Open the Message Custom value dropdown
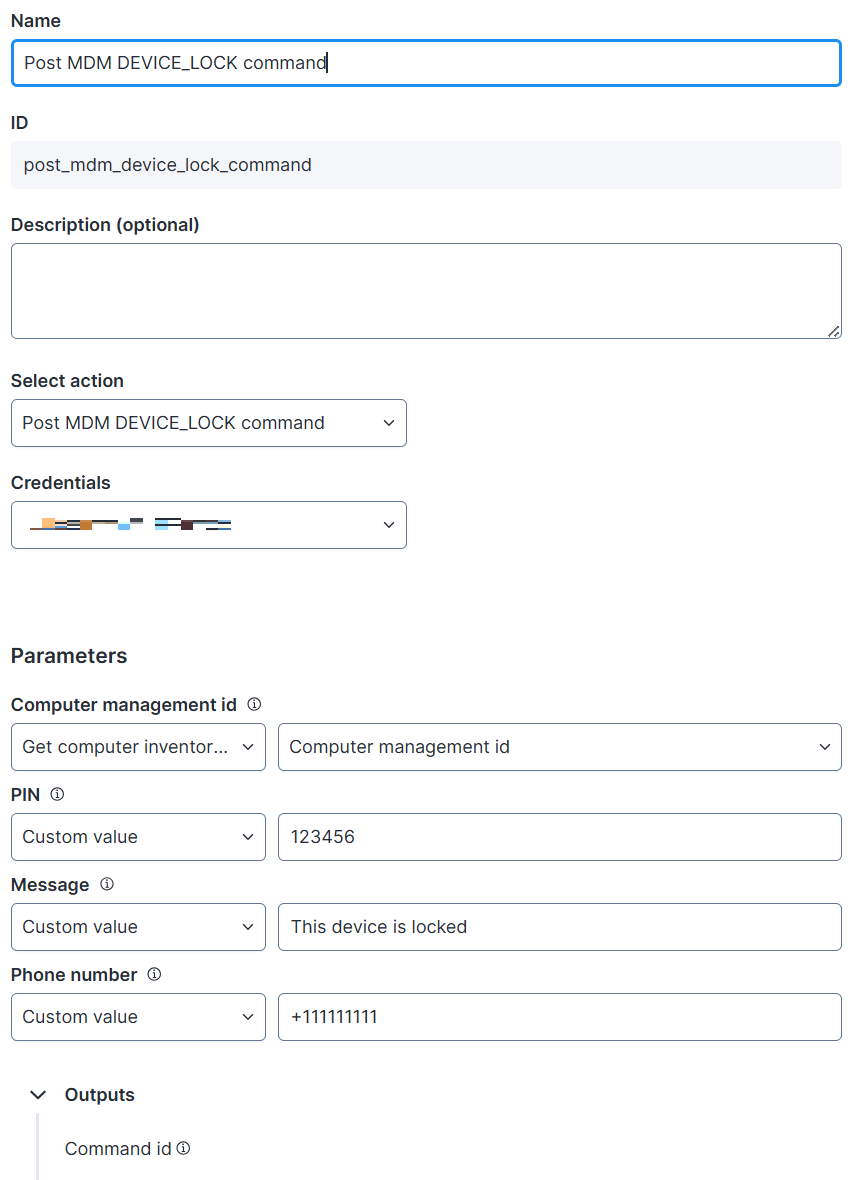This screenshot has width=860, height=1180. tap(138, 927)
